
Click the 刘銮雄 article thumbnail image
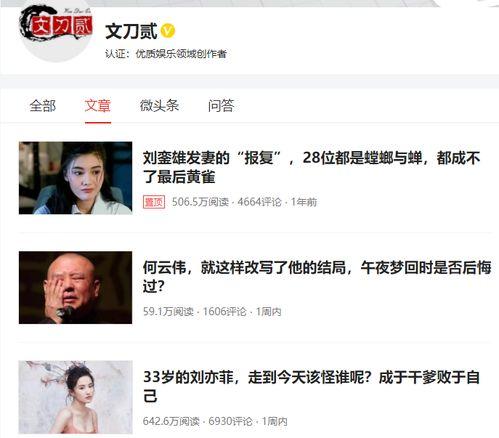76,178
